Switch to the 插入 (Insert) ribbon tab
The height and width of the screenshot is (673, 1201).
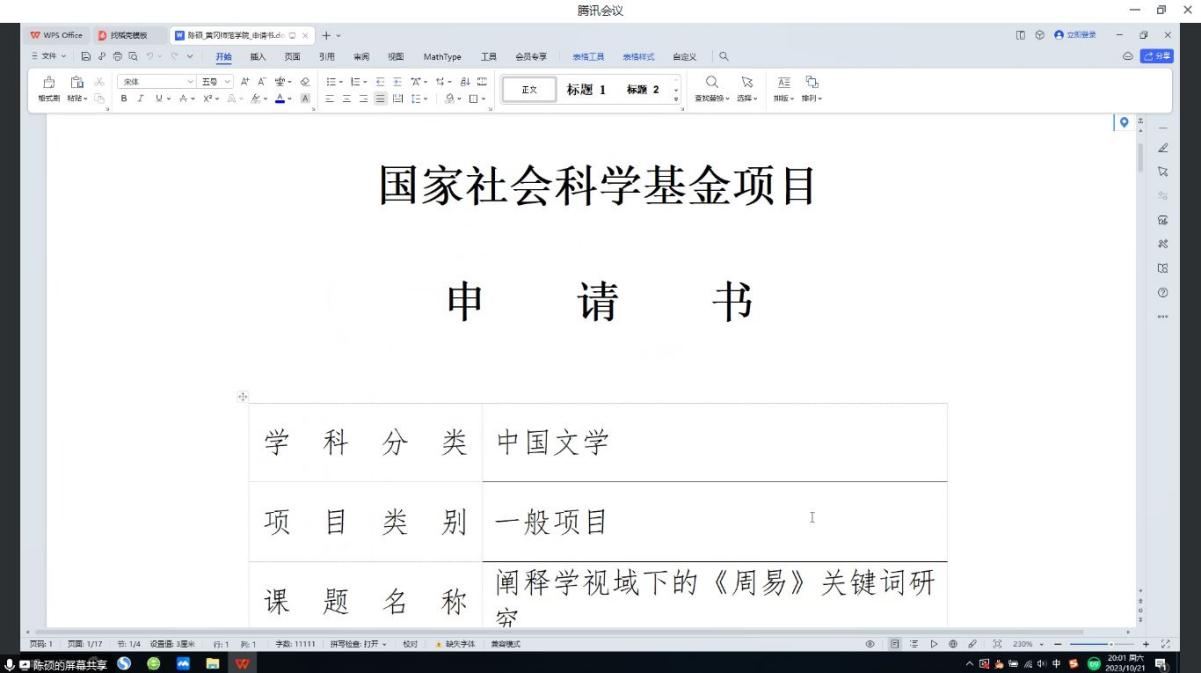click(x=258, y=57)
